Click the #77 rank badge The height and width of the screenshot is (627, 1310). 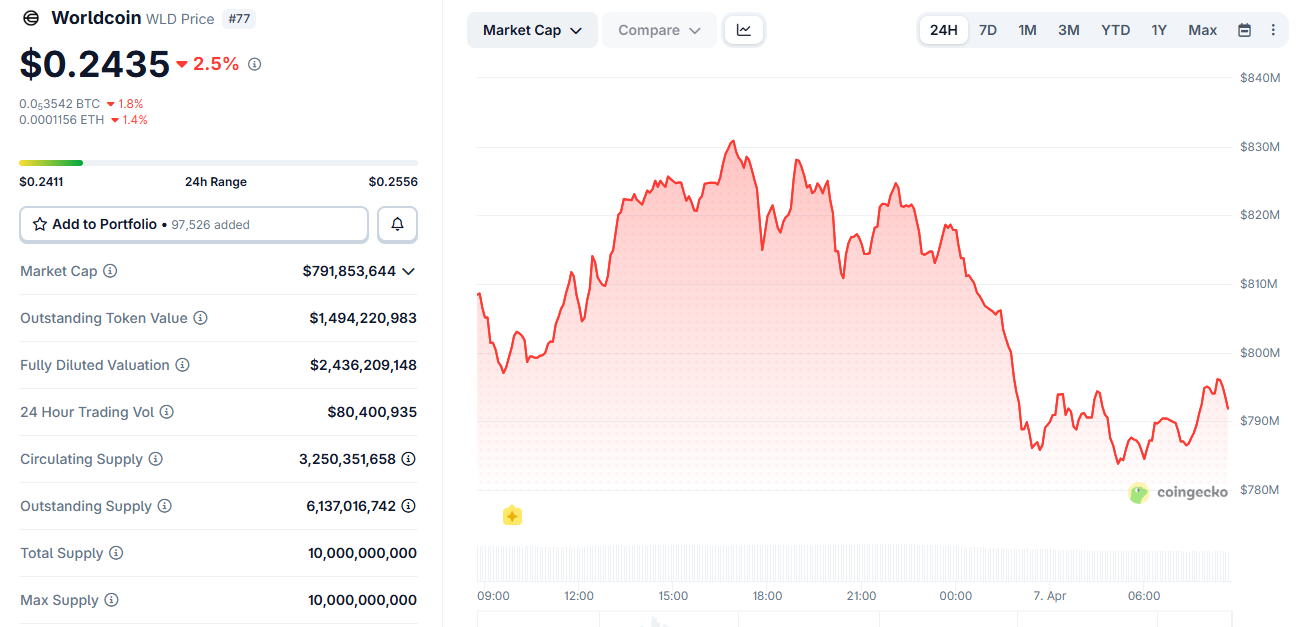239,18
